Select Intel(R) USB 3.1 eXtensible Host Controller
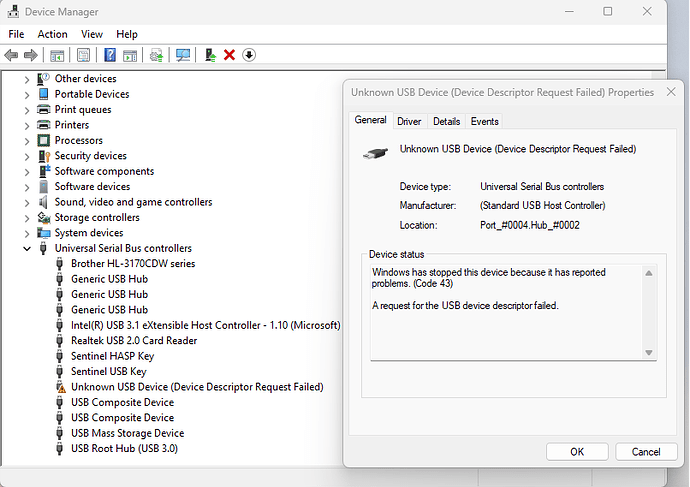 206,325
